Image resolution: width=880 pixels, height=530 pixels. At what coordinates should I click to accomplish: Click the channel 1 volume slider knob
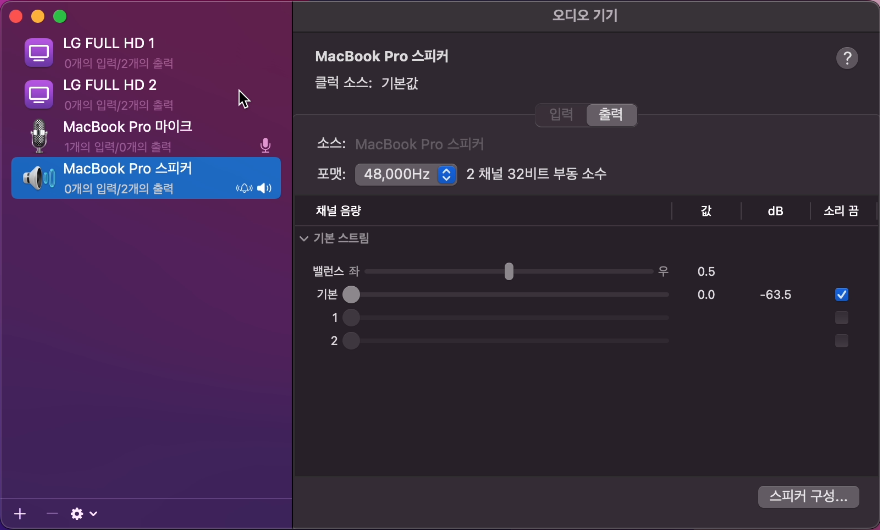point(351,318)
